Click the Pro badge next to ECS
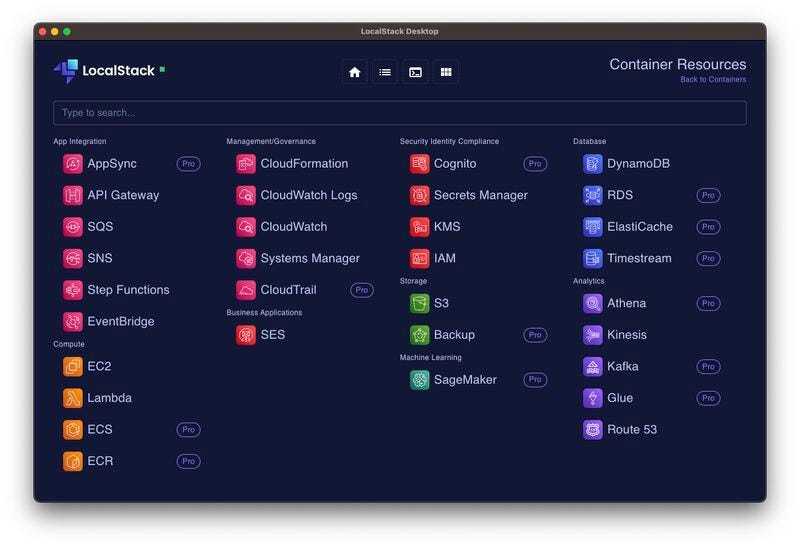The height and width of the screenshot is (547, 800). pyautogui.click(x=188, y=430)
